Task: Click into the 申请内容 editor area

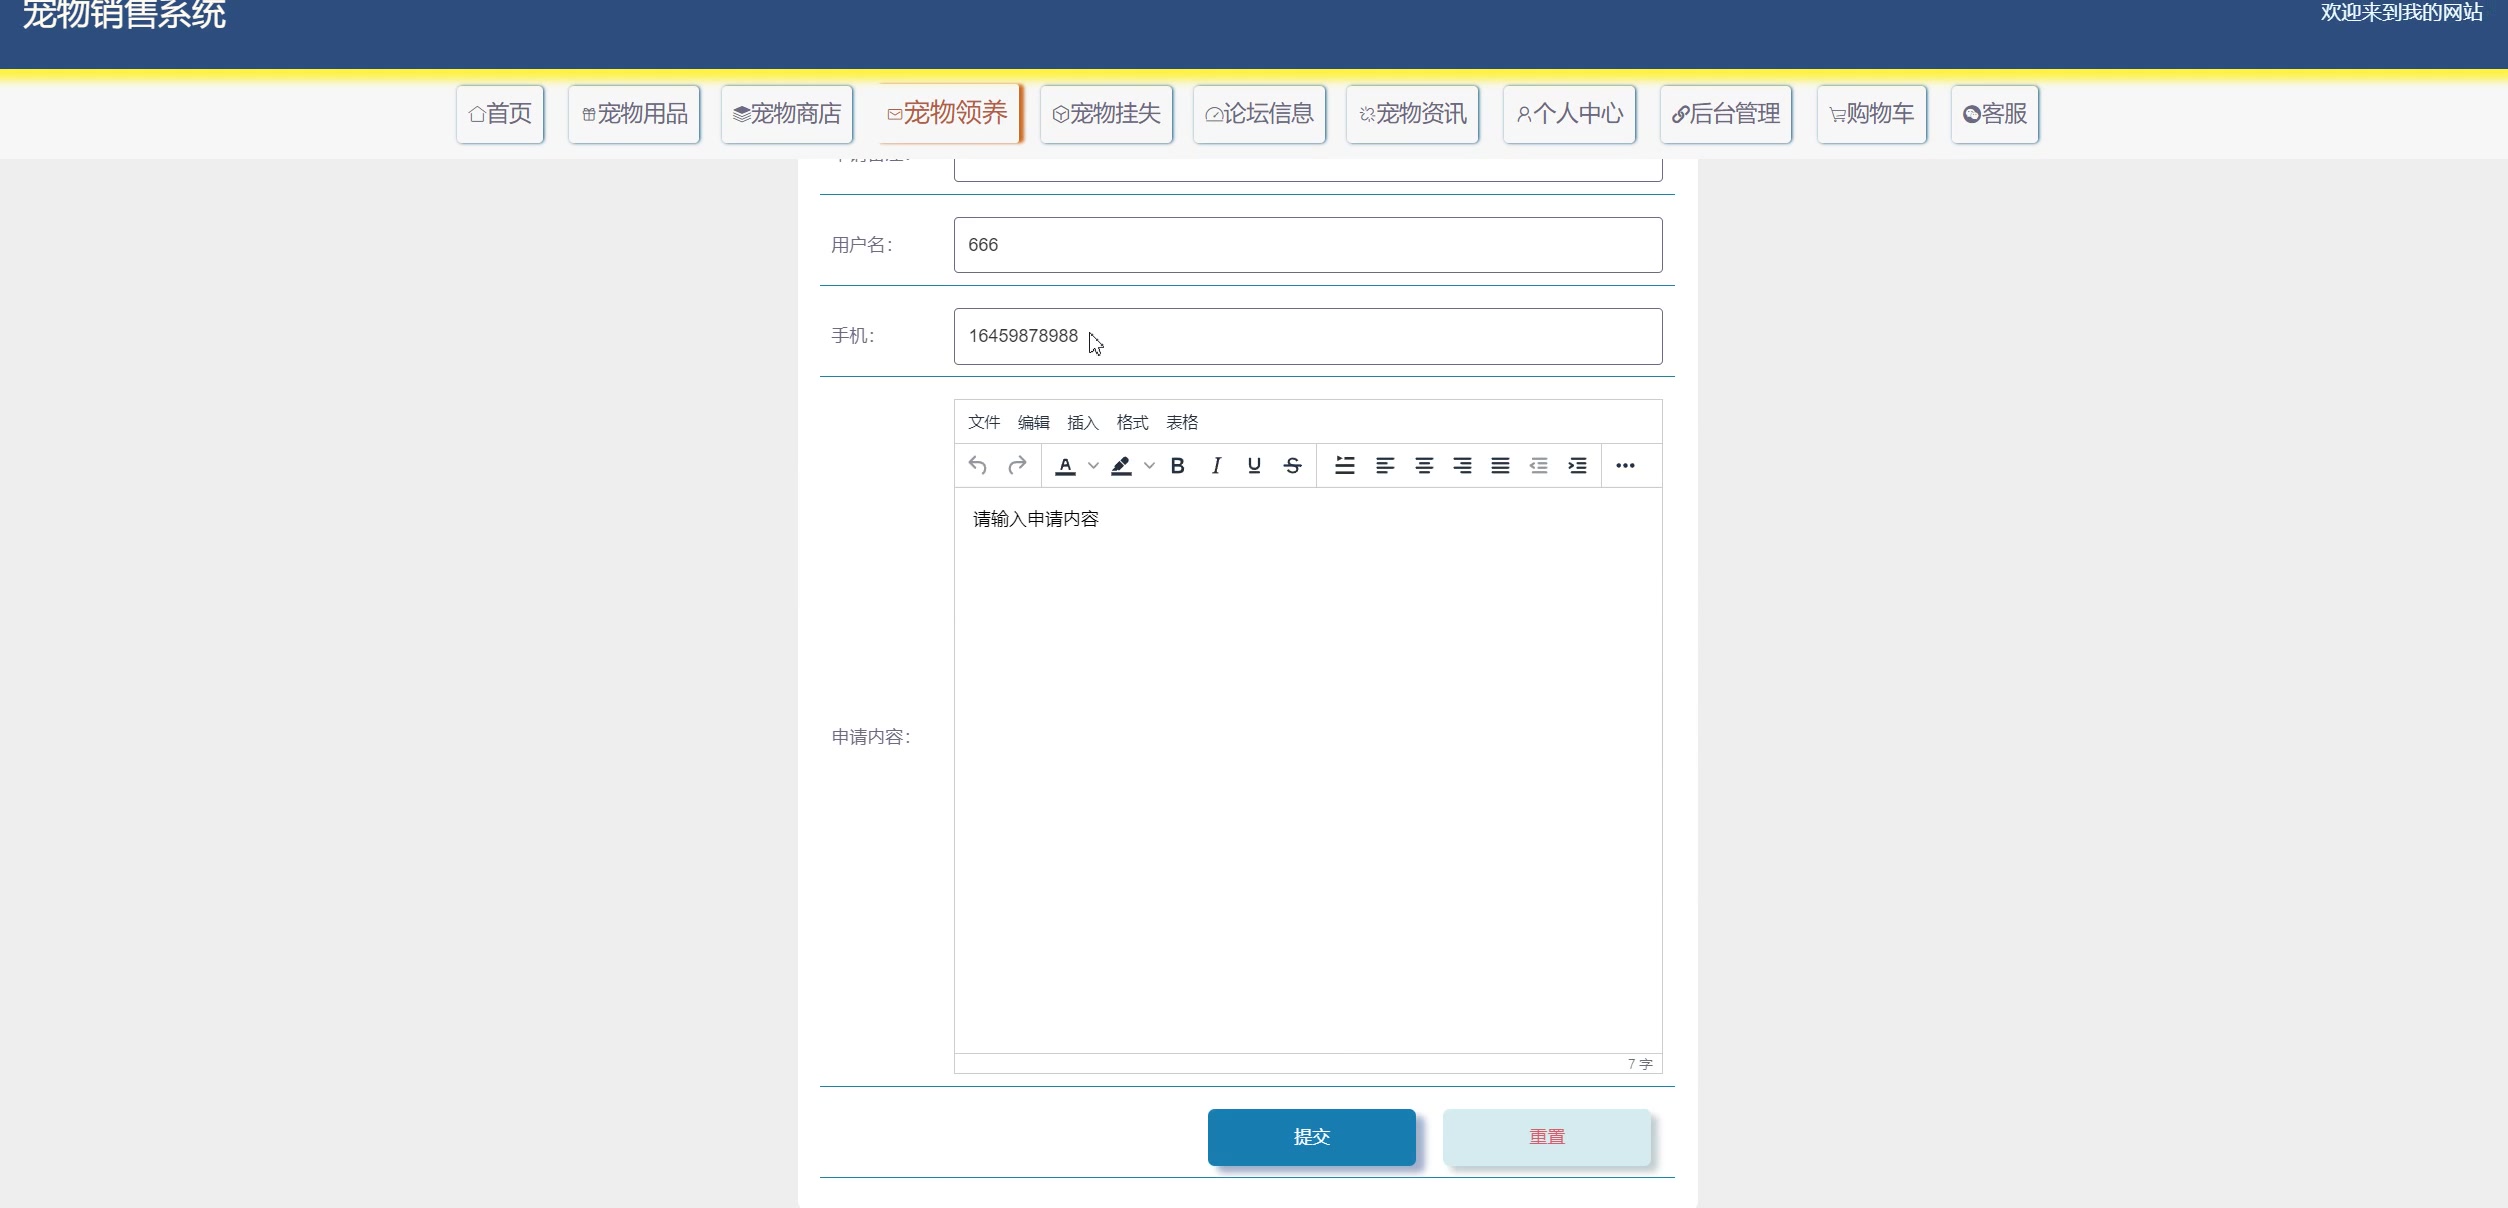Action: click(x=1308, y=770)
